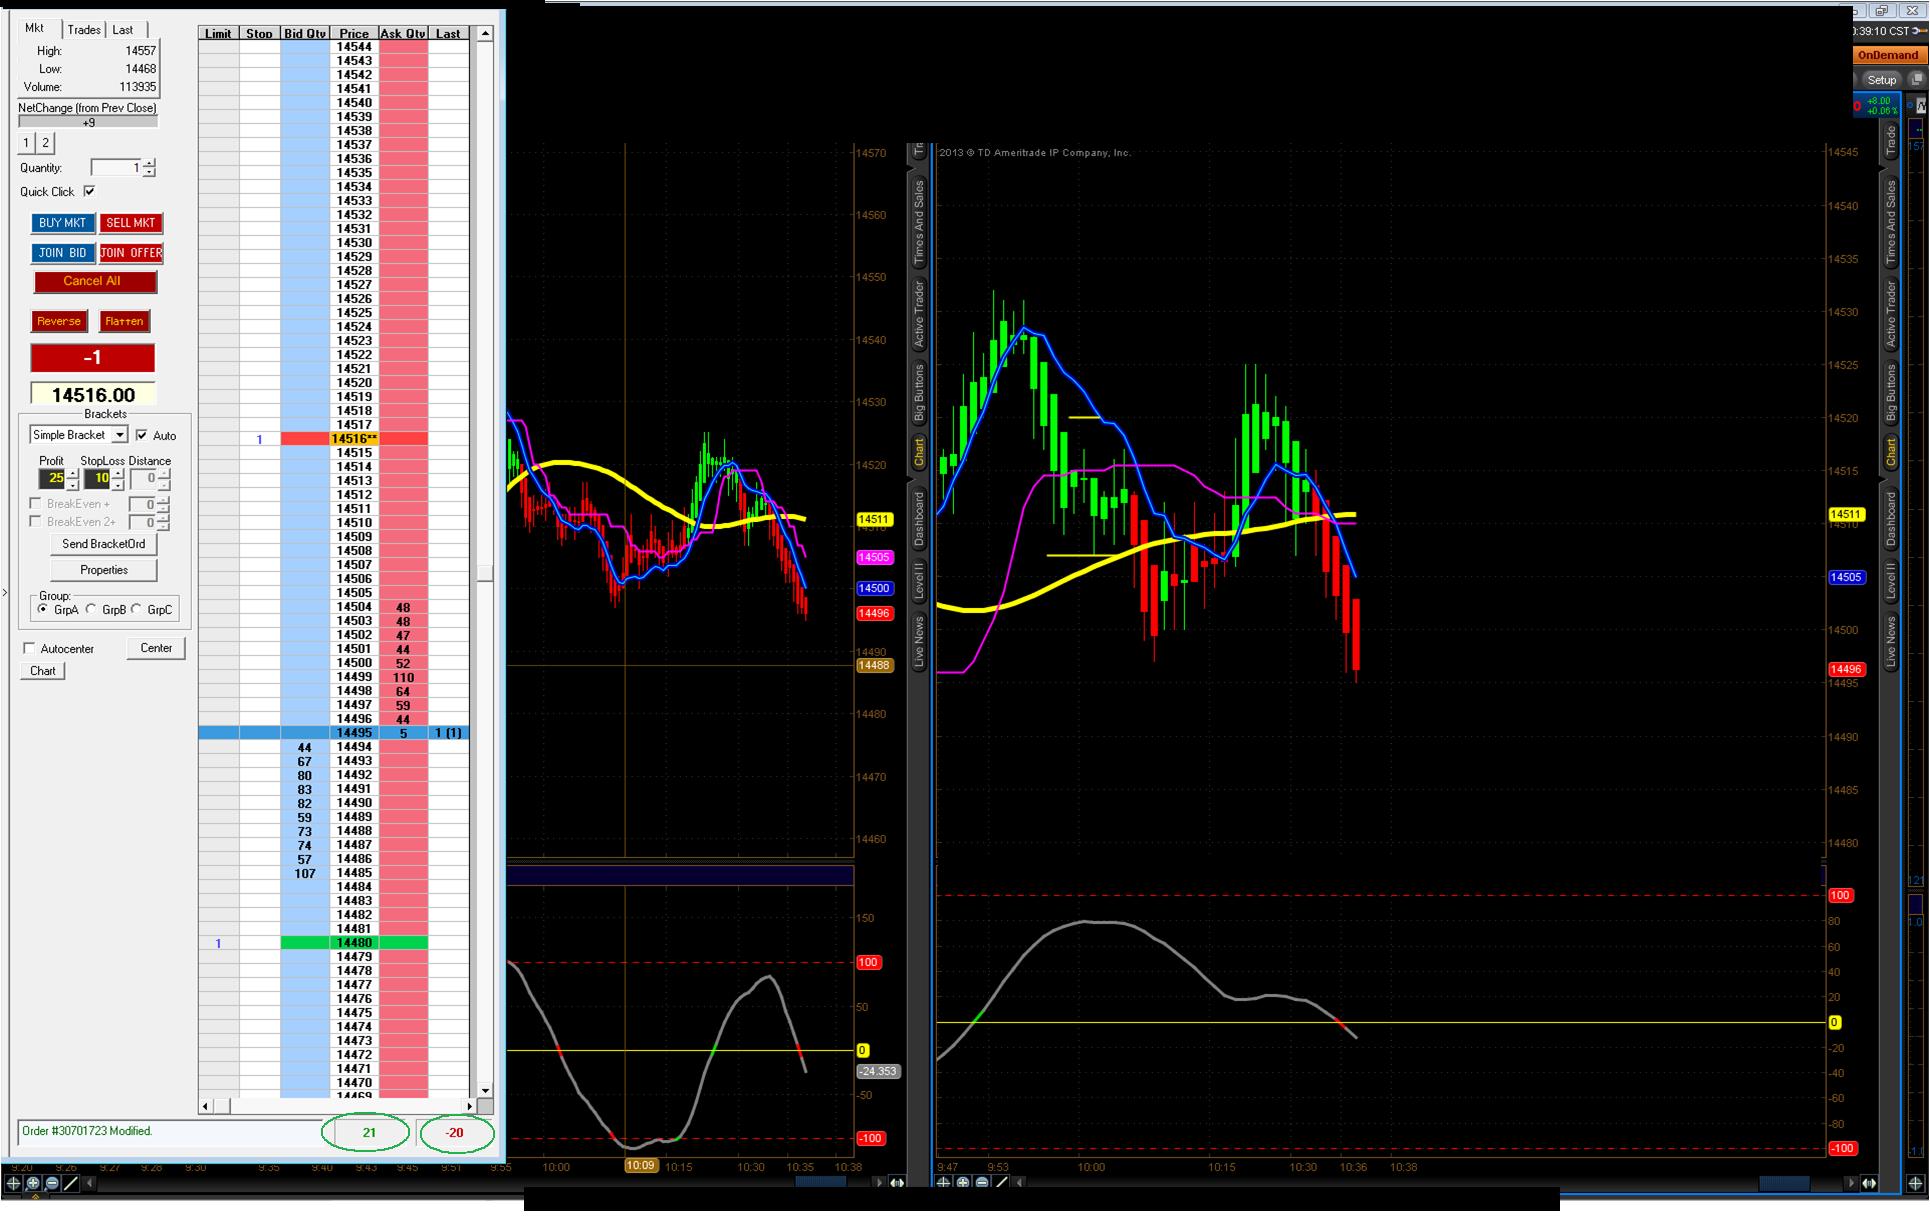Screen dimensions: 1930x1224
Task: Click the Reverse position button
Action: pos(59,321)
